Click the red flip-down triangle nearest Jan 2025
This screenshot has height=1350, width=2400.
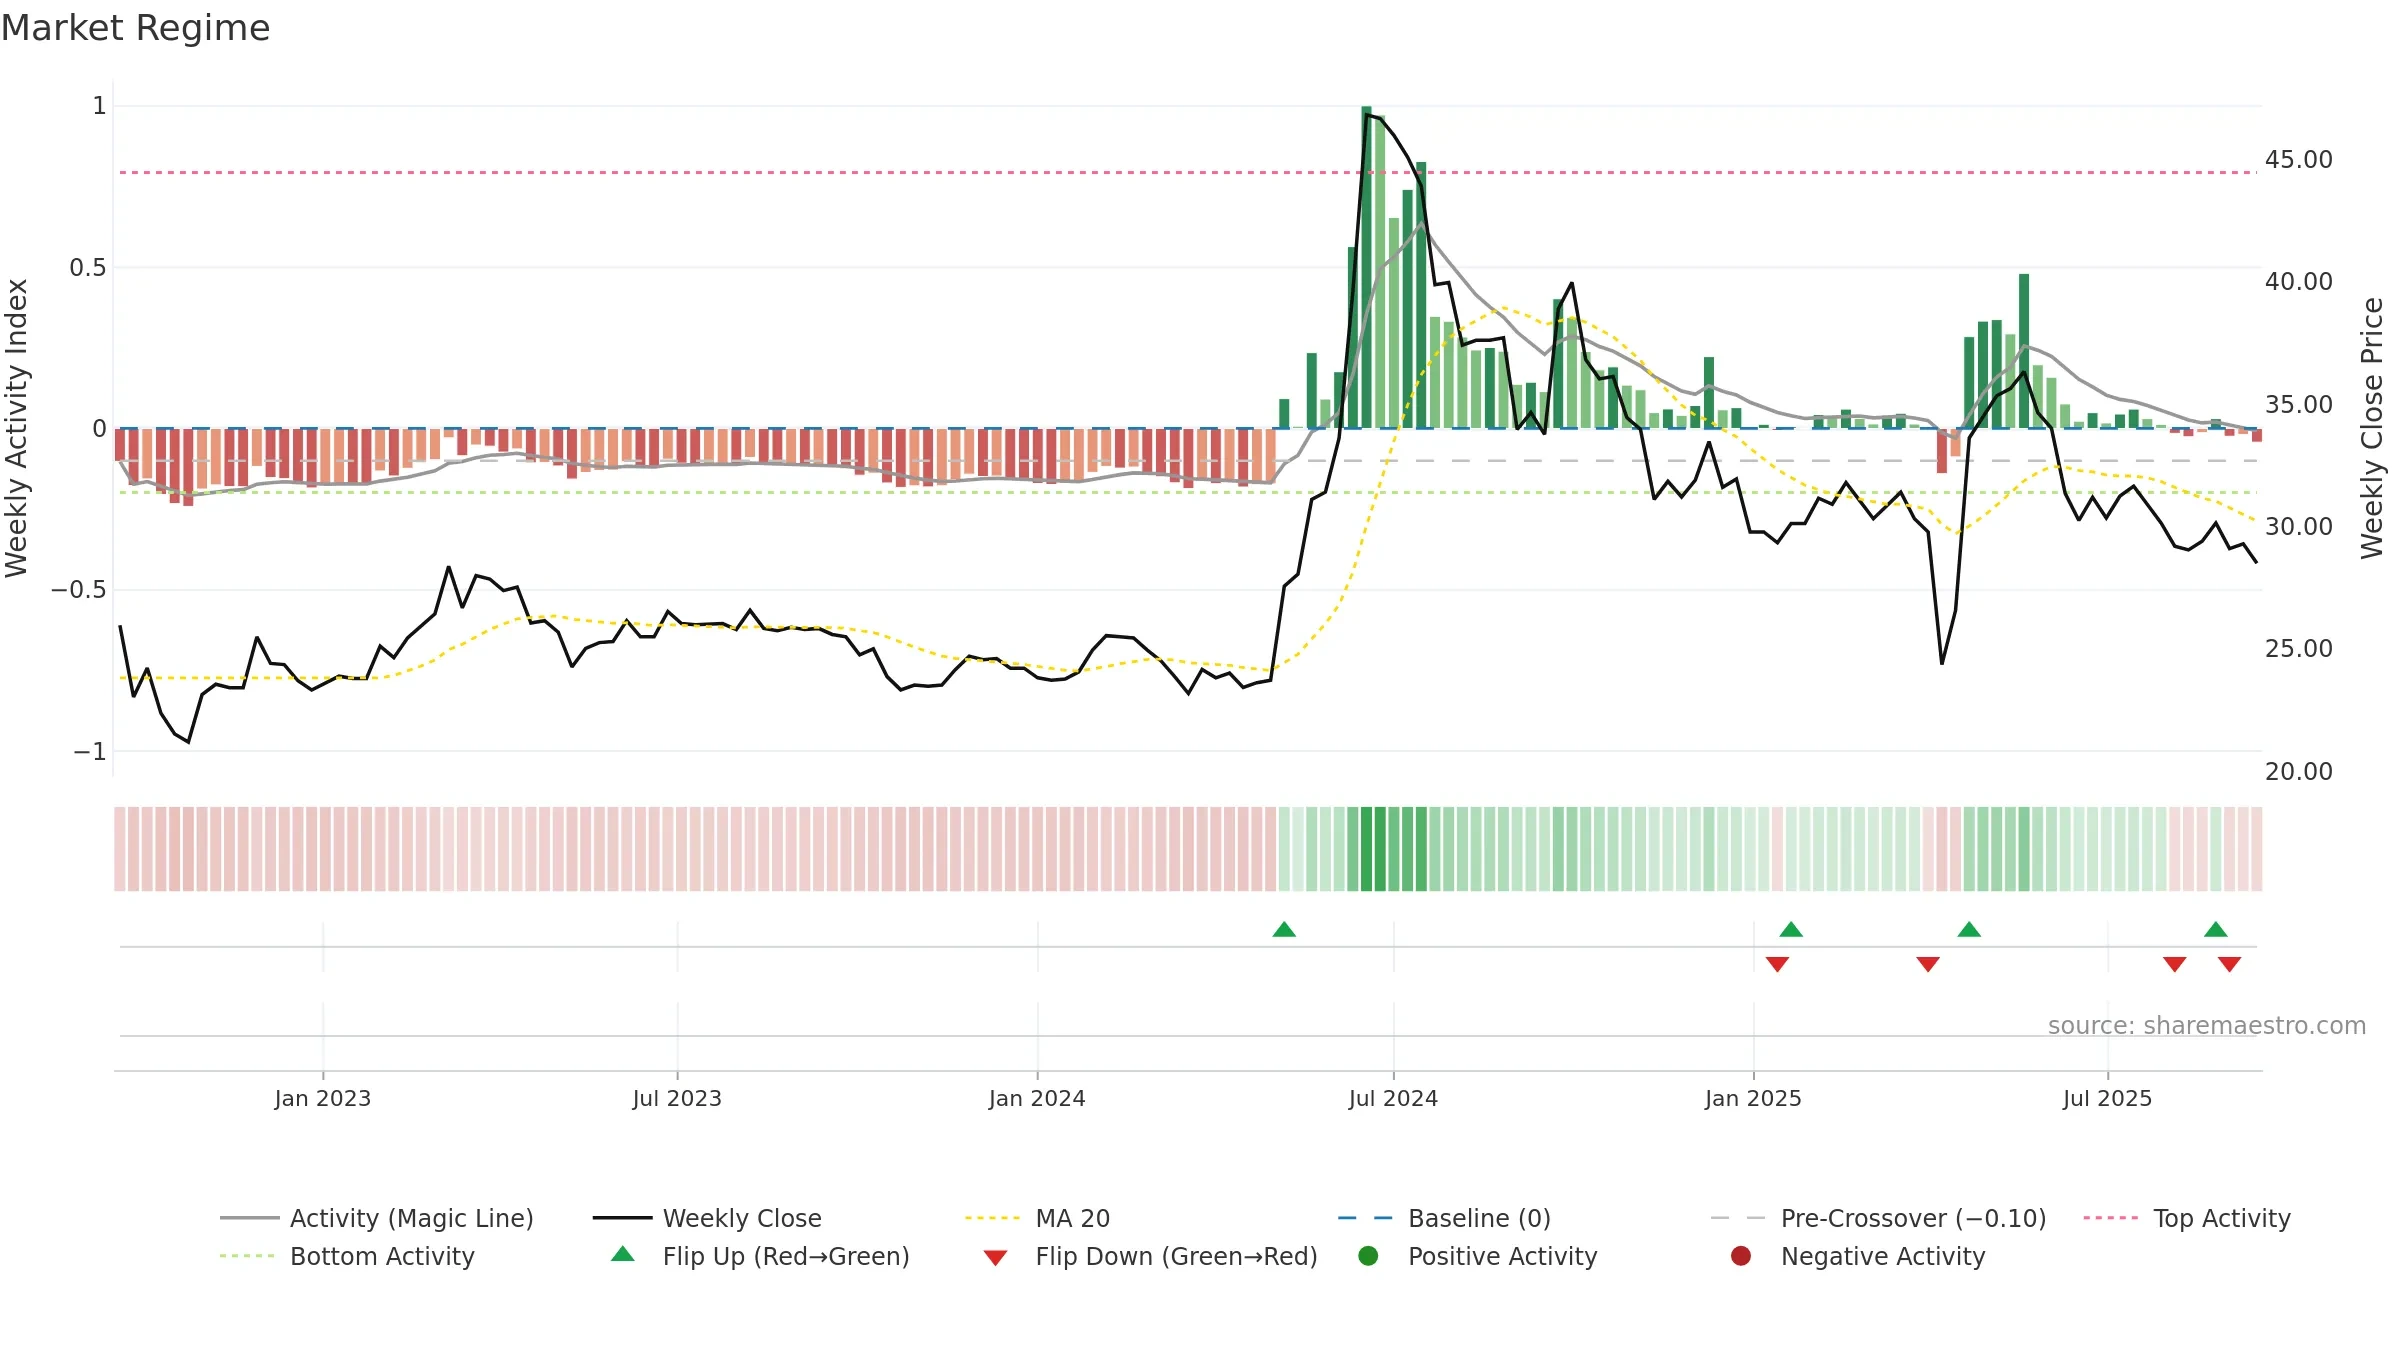tap(1777, 964)
